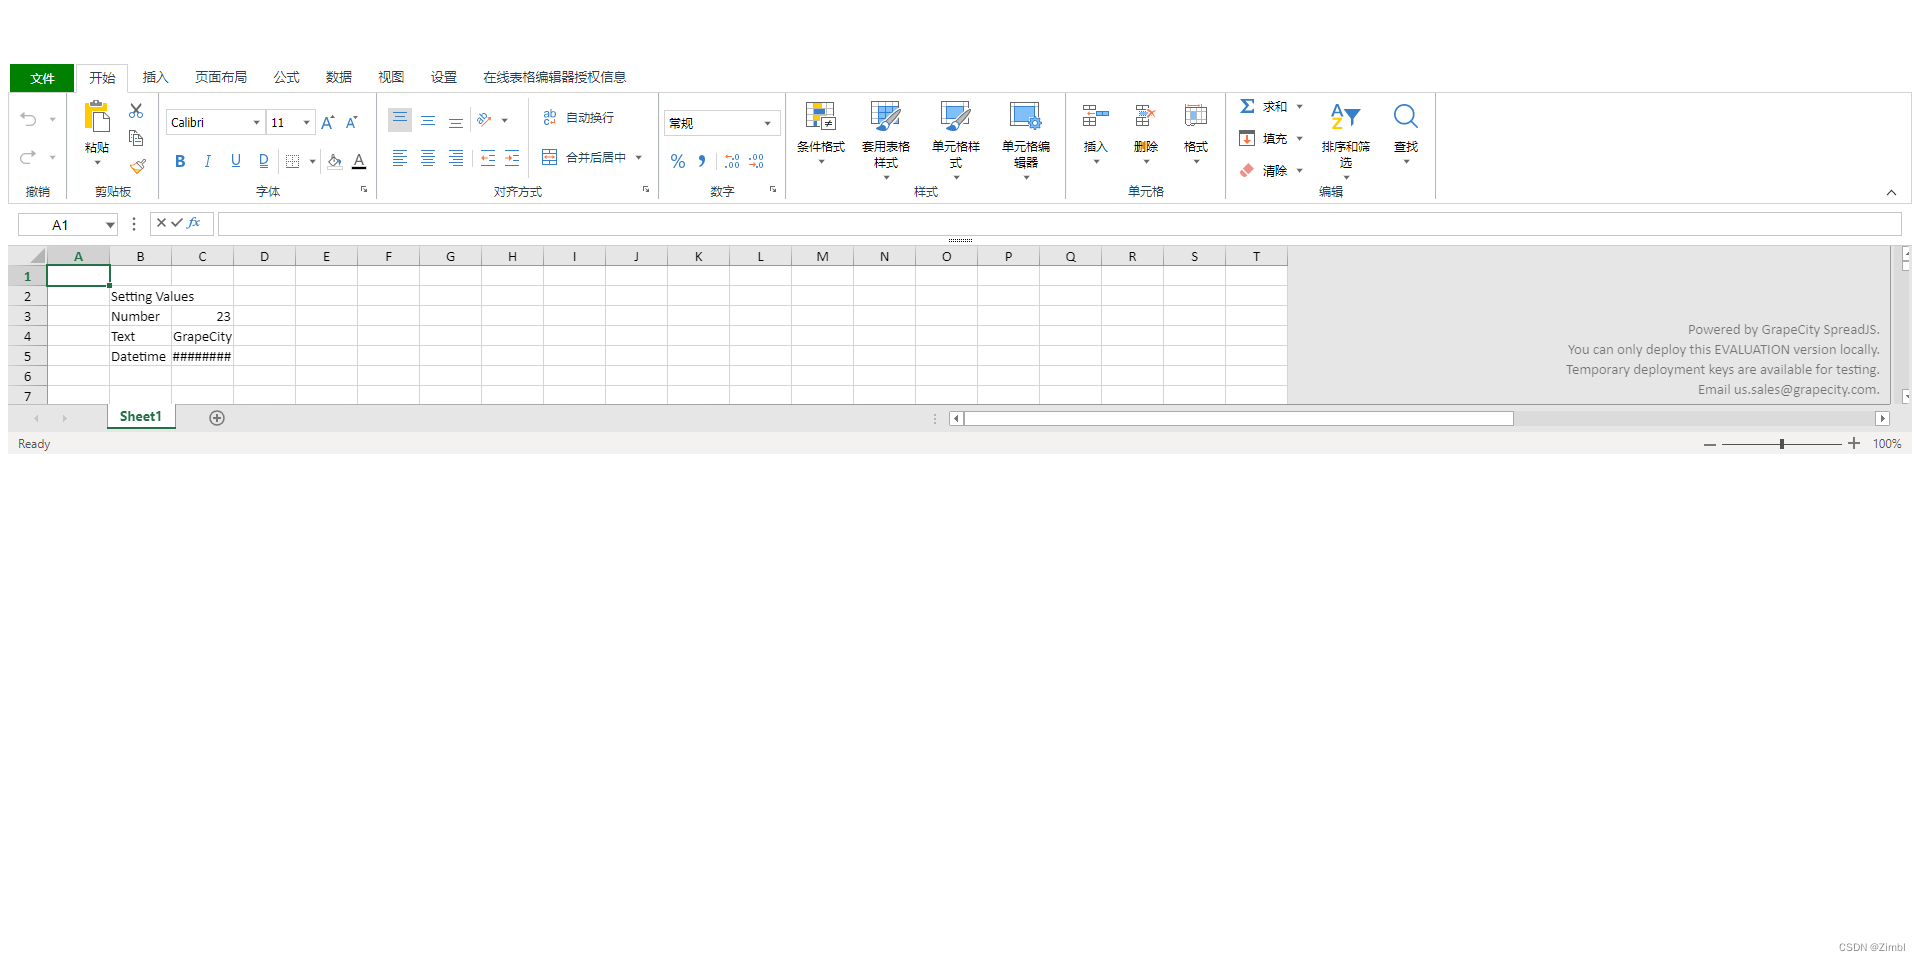1920x961 pixels.
Task: Toggle bold formatting on the selection
Action: (x=180, y=160)
